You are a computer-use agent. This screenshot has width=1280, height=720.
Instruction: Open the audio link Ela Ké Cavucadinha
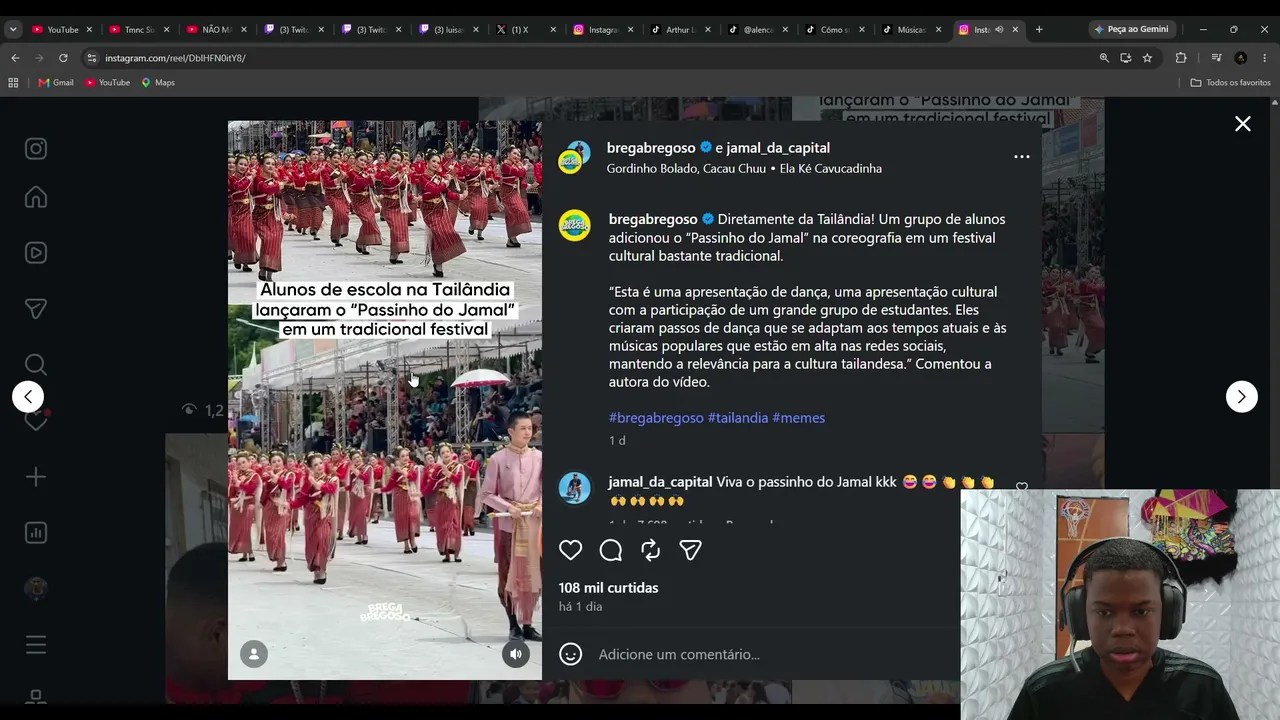pyautogui.click(x=831, y=168)
